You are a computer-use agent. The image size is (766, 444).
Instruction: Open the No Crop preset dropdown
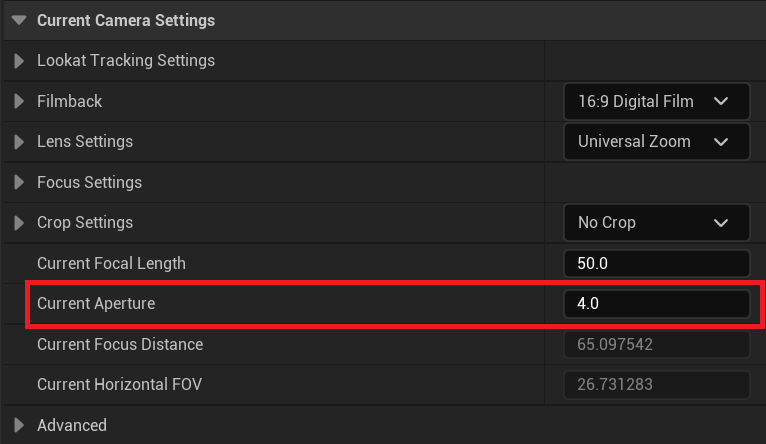(x=657, y=223)
